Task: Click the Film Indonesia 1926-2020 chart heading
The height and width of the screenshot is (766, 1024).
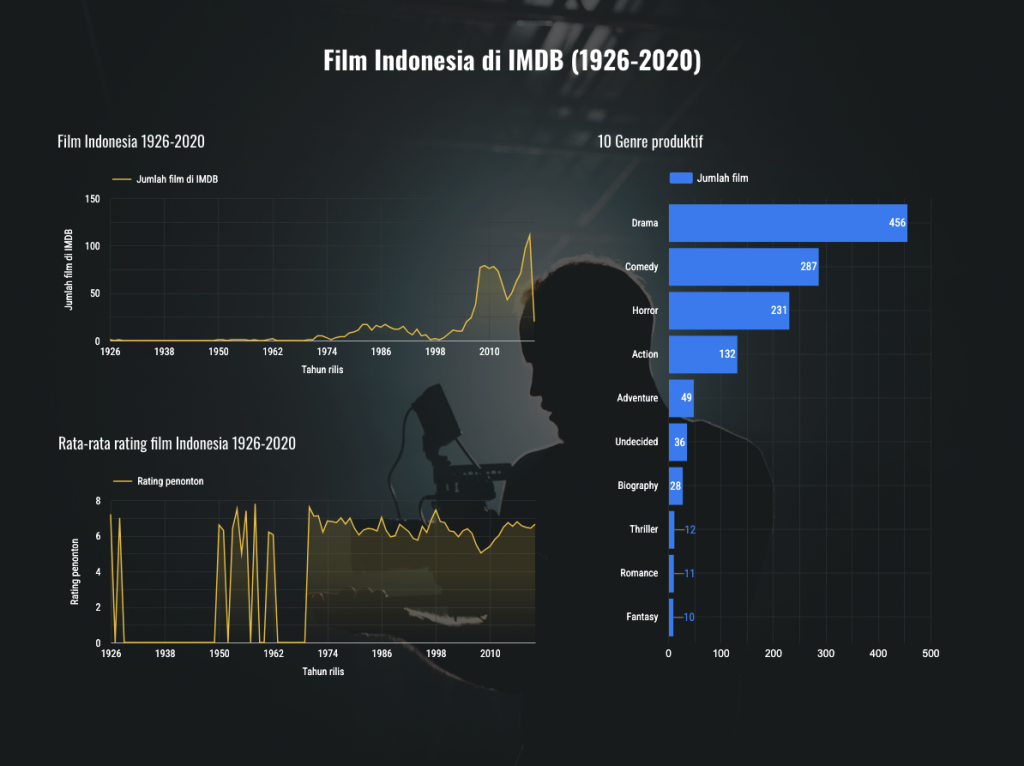Action: pos(131,142)
